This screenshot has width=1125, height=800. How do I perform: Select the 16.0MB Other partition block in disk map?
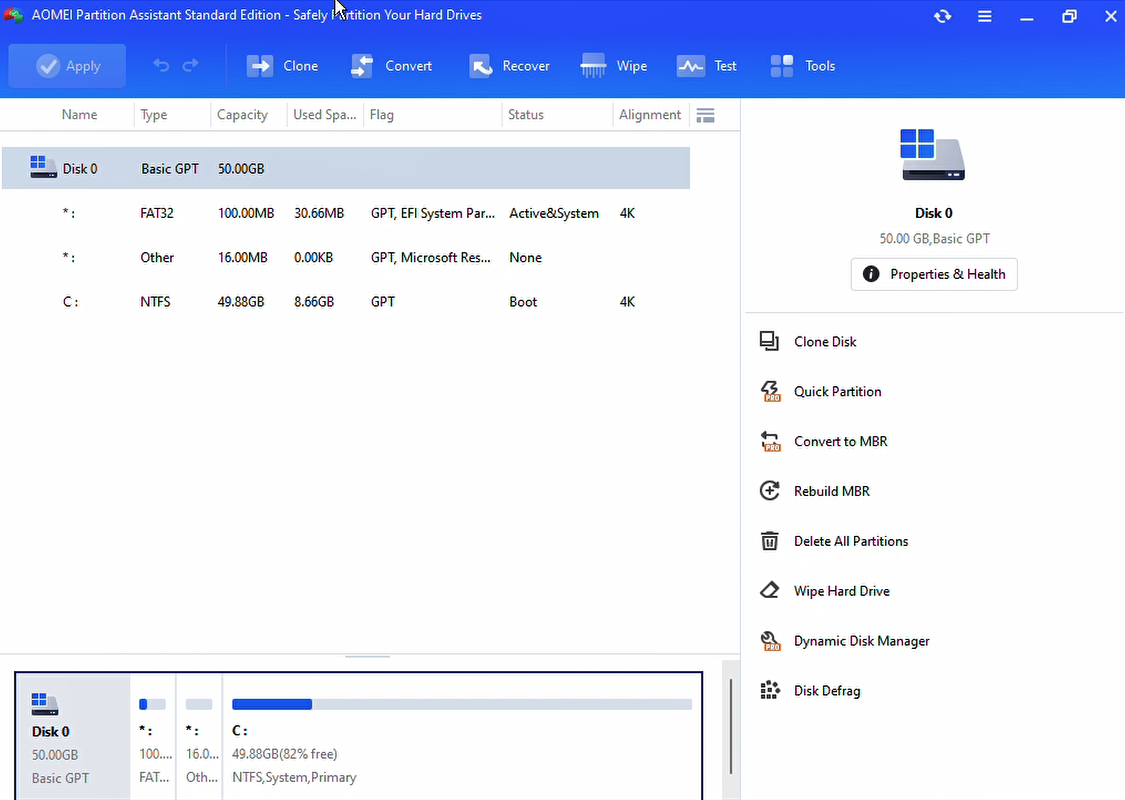coord(199,737)
